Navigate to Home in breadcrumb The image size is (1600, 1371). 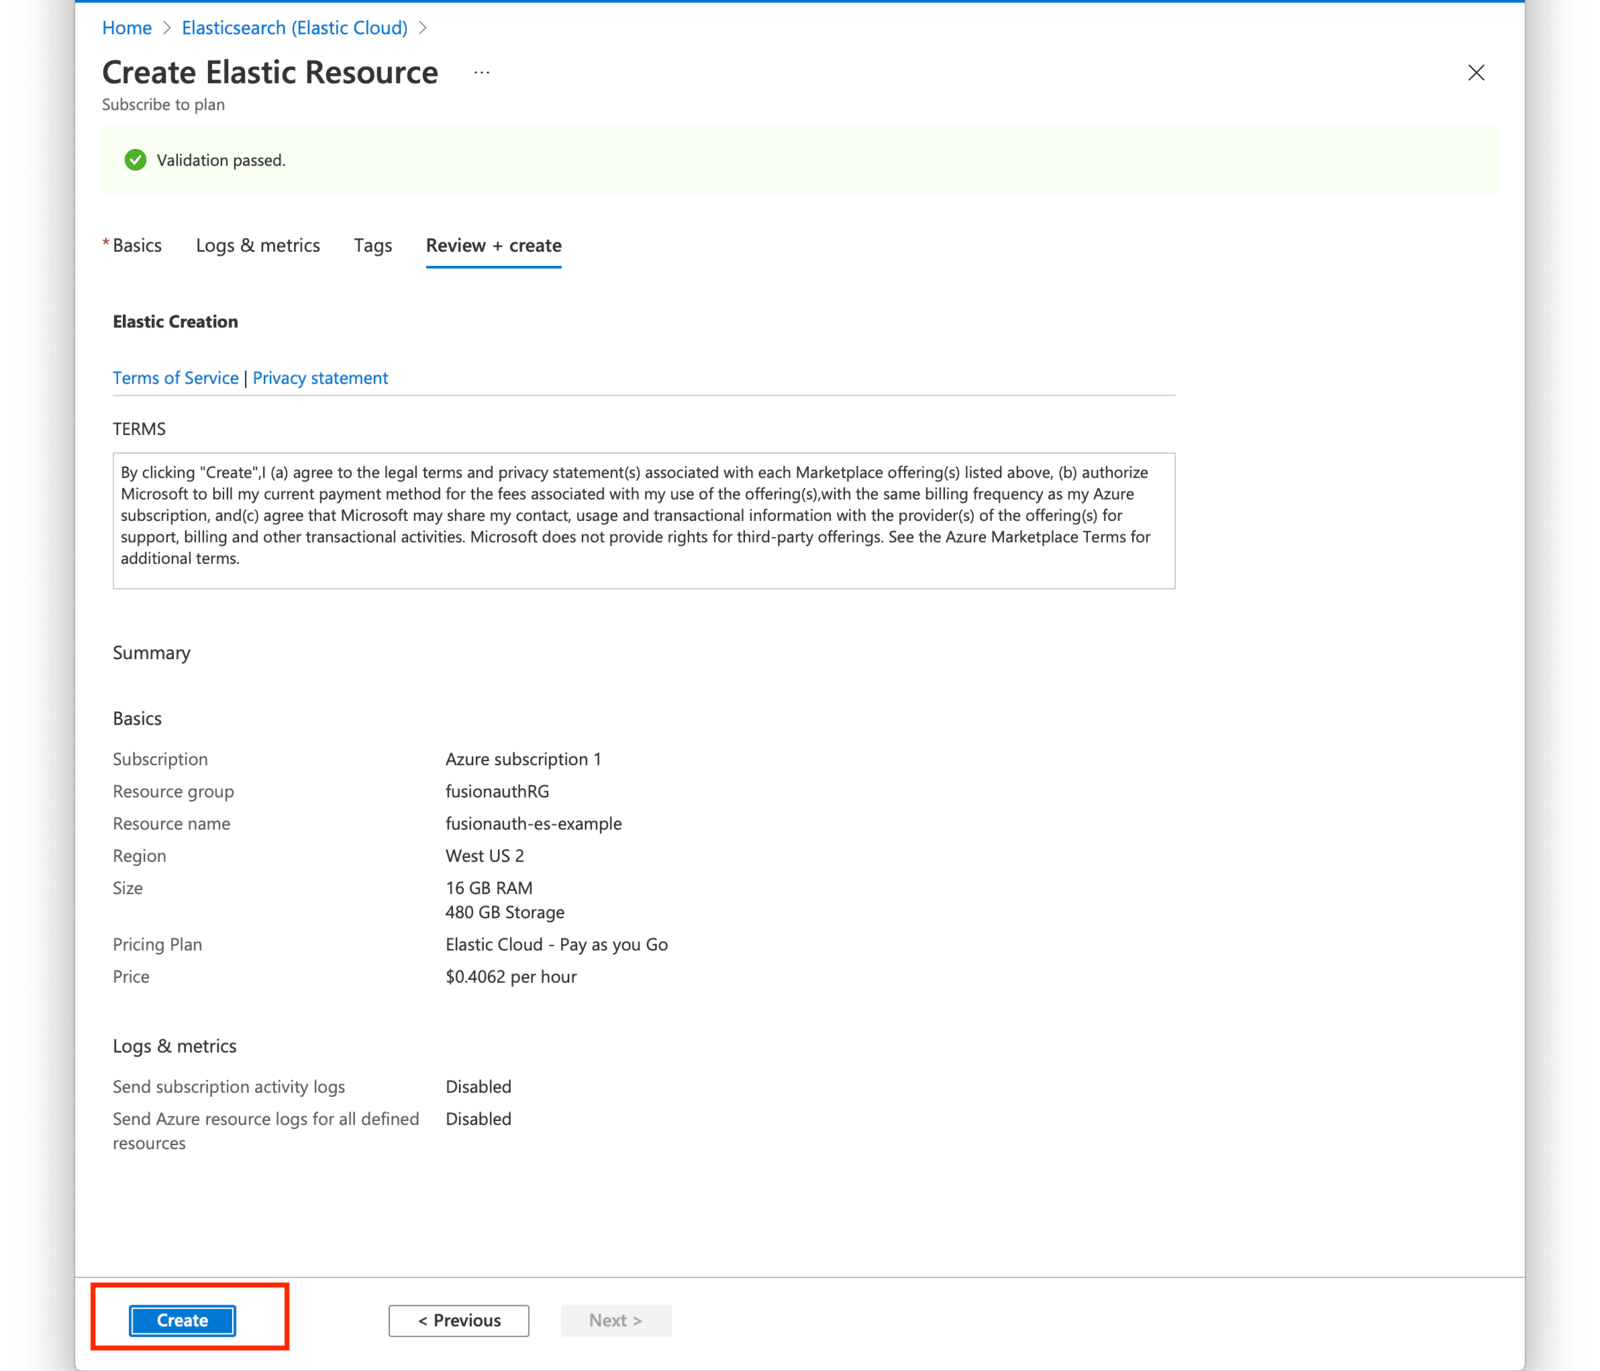point(127,28)
